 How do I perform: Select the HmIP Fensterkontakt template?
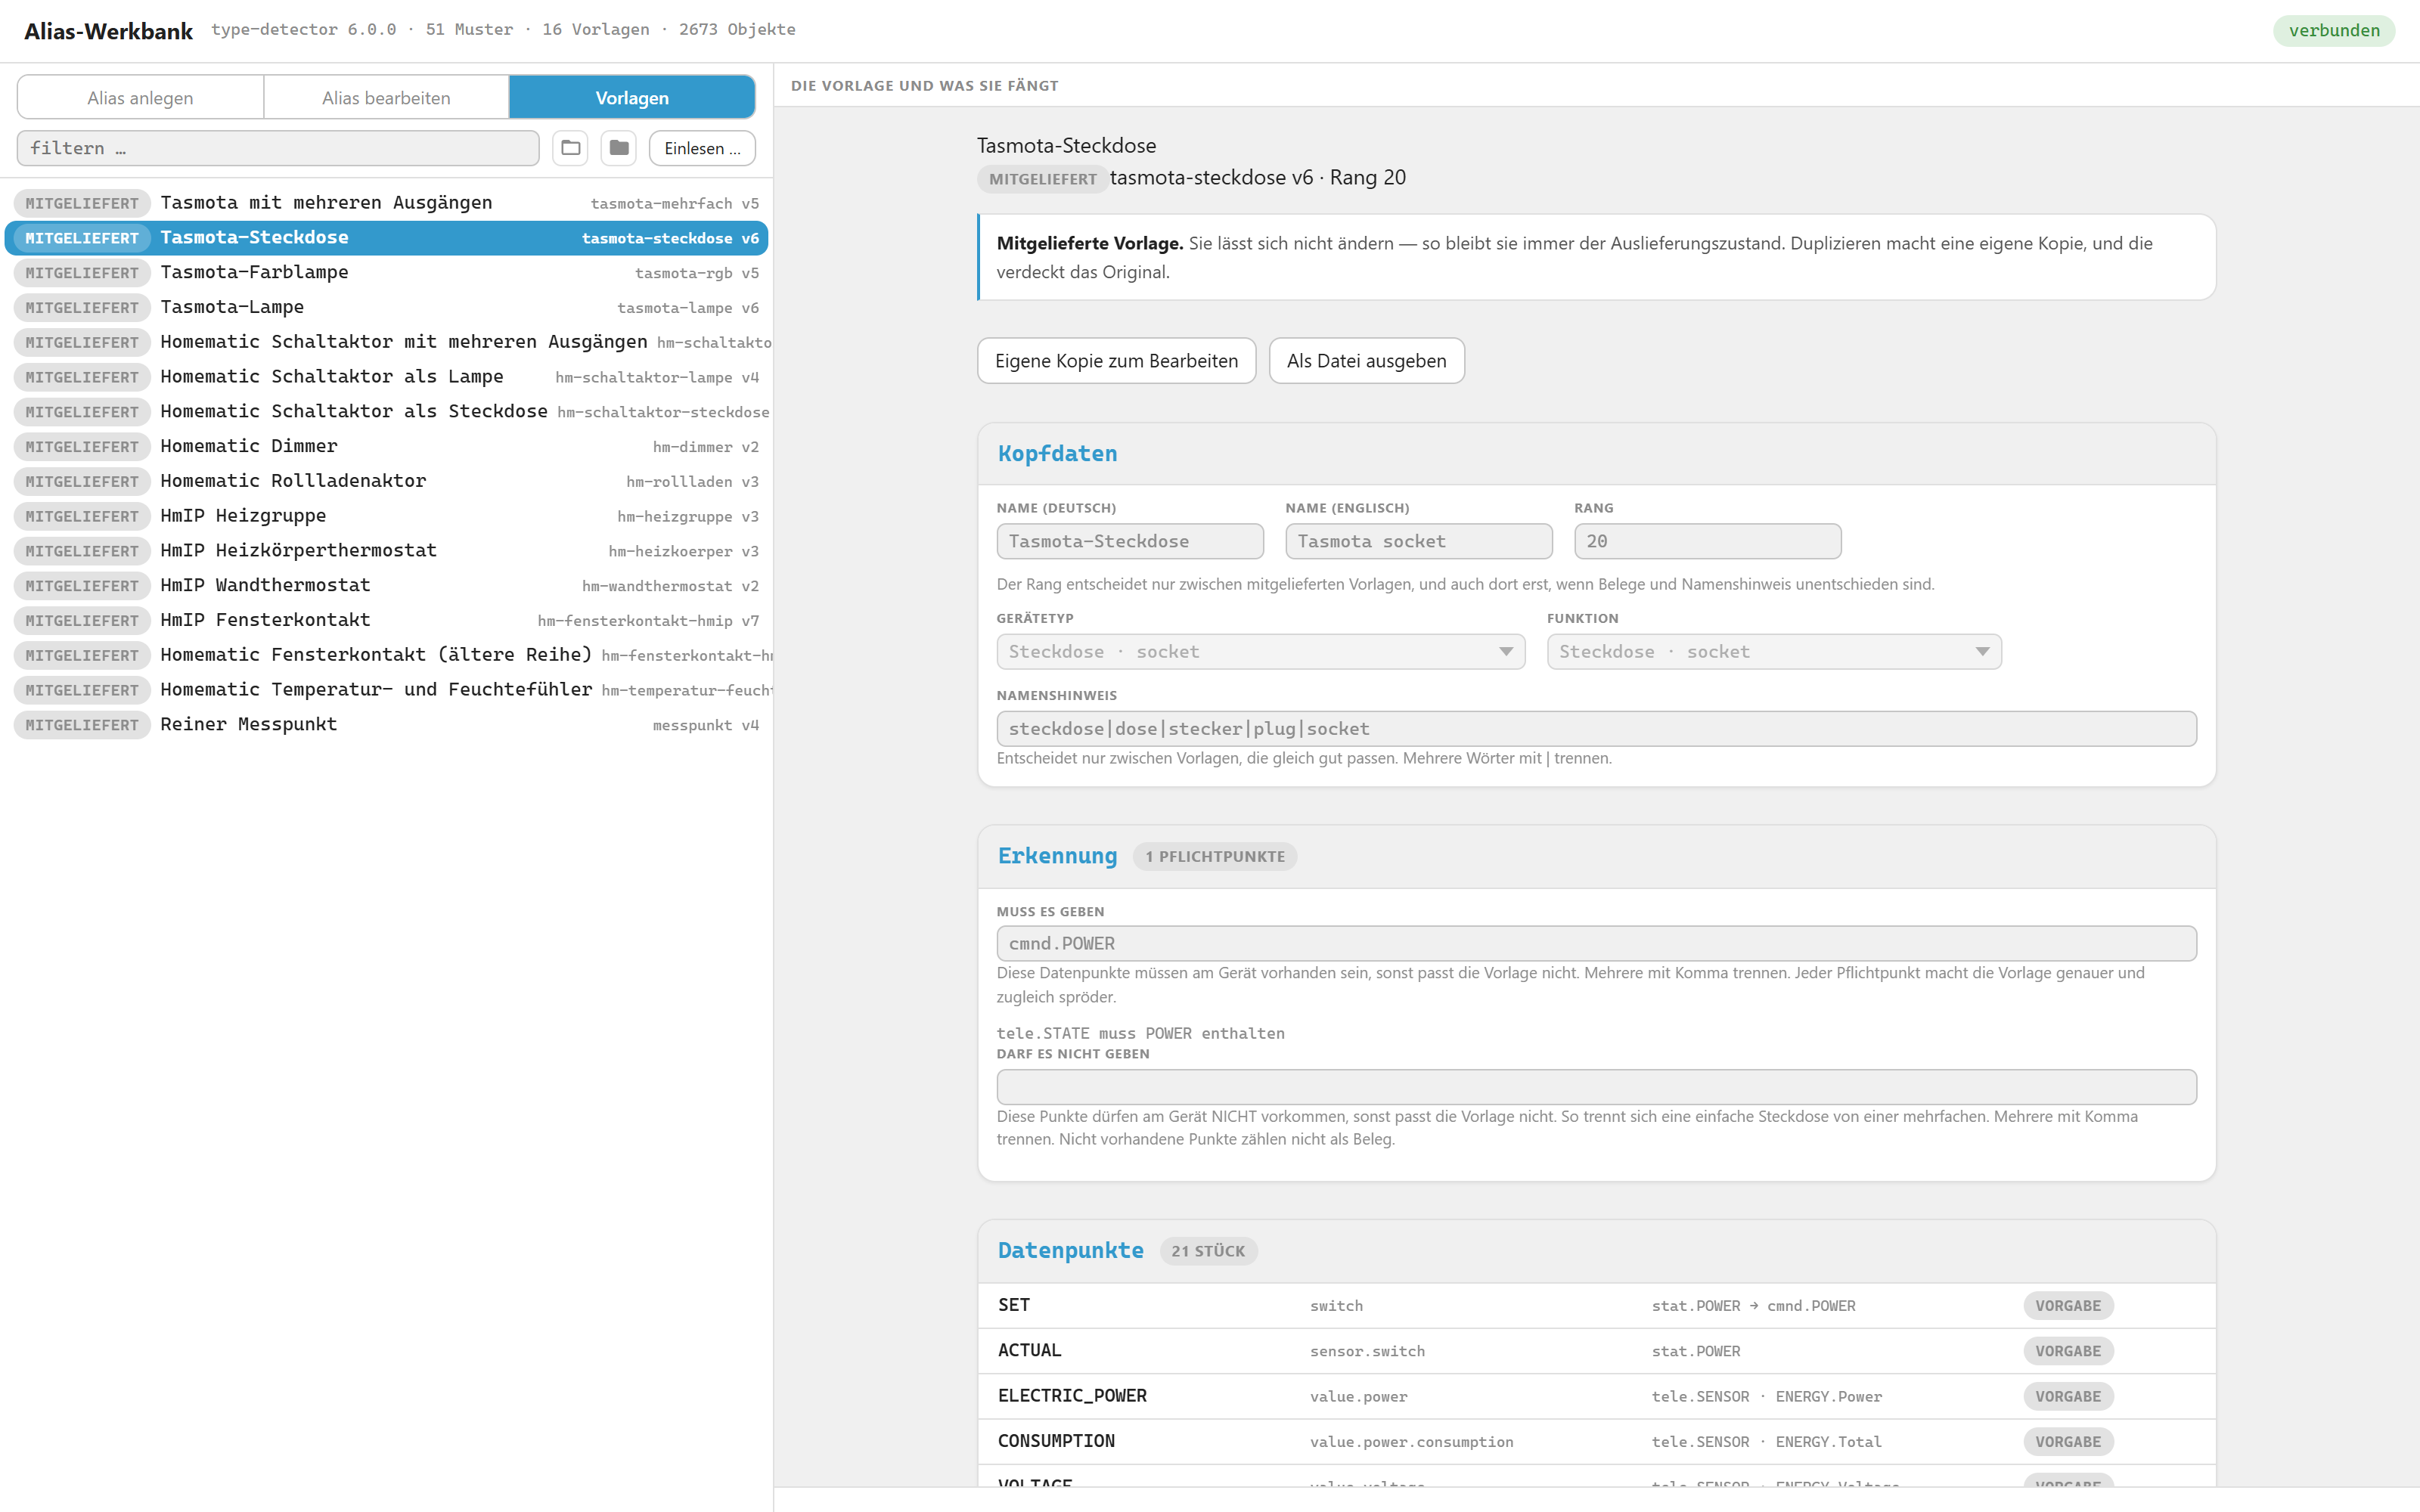[x=386, y=620]
